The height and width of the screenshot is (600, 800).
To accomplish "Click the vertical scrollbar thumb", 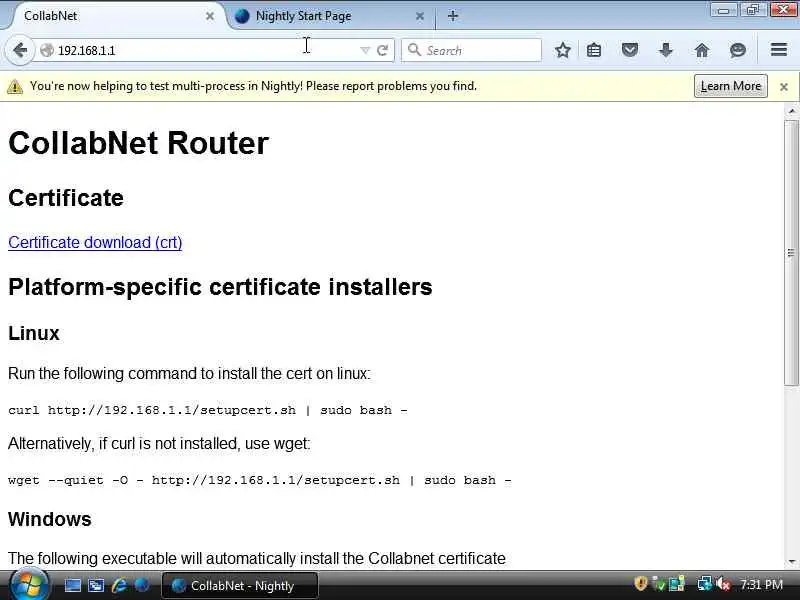I will coord(792,253).
